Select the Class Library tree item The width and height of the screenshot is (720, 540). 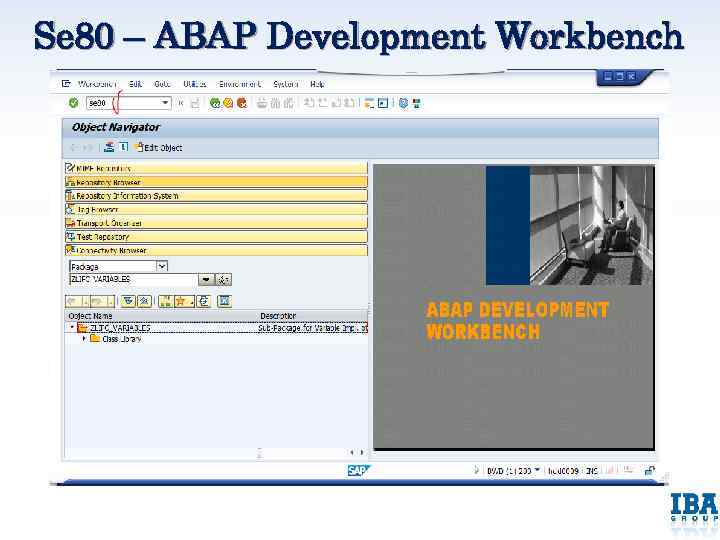tap(122, 339)
